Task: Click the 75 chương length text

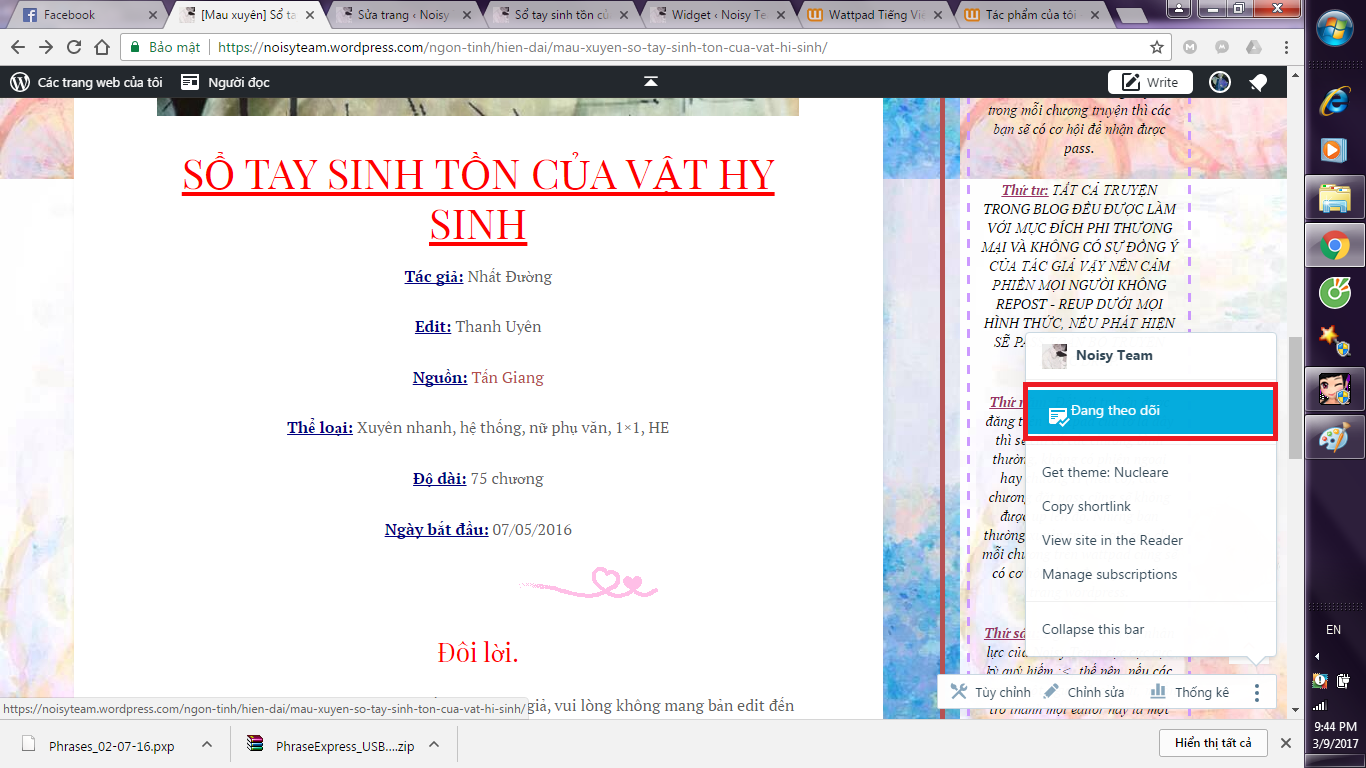Action: click(x=507, y=478)
